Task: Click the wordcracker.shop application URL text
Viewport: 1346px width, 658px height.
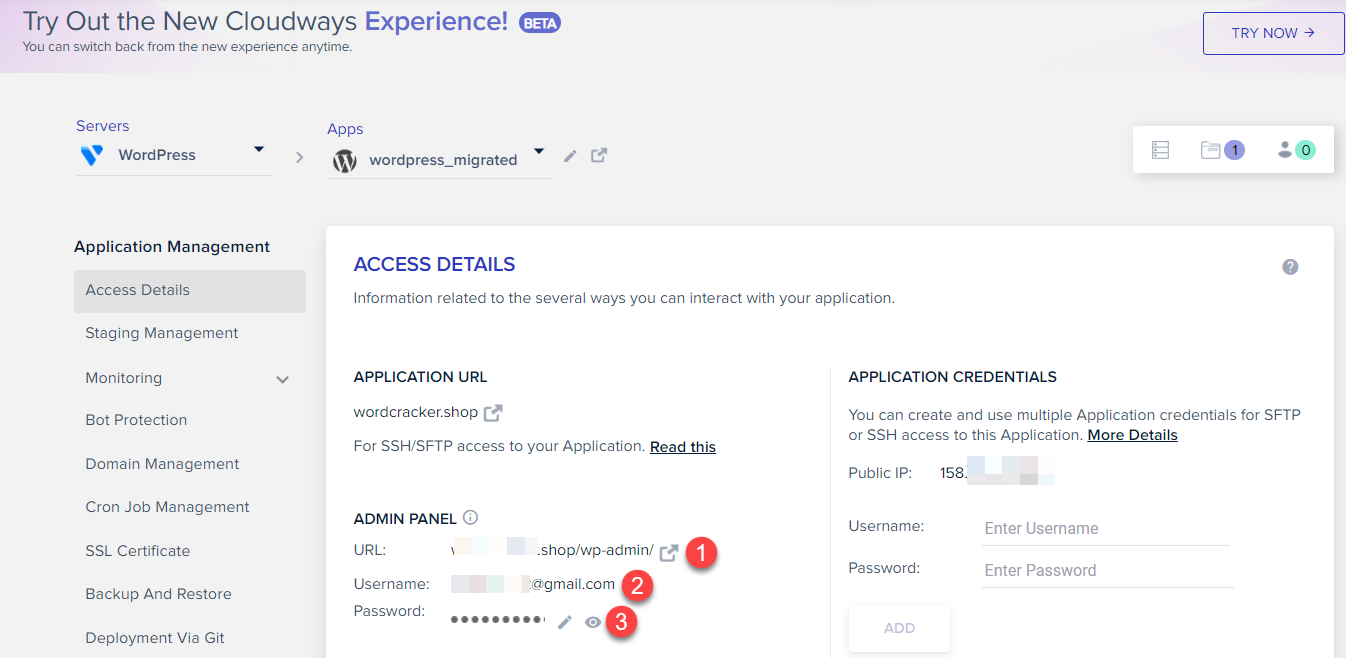Action: [x=416, y=412]
